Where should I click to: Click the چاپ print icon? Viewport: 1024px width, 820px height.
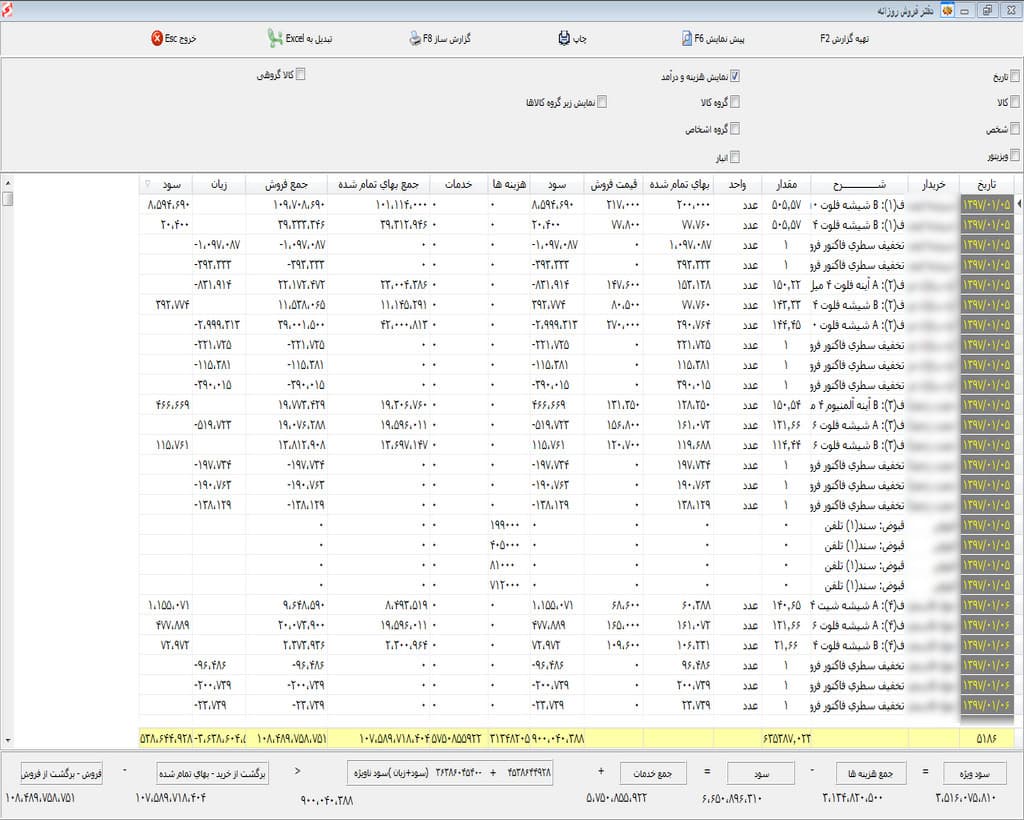pyautogui.click(x=564, y=39)
